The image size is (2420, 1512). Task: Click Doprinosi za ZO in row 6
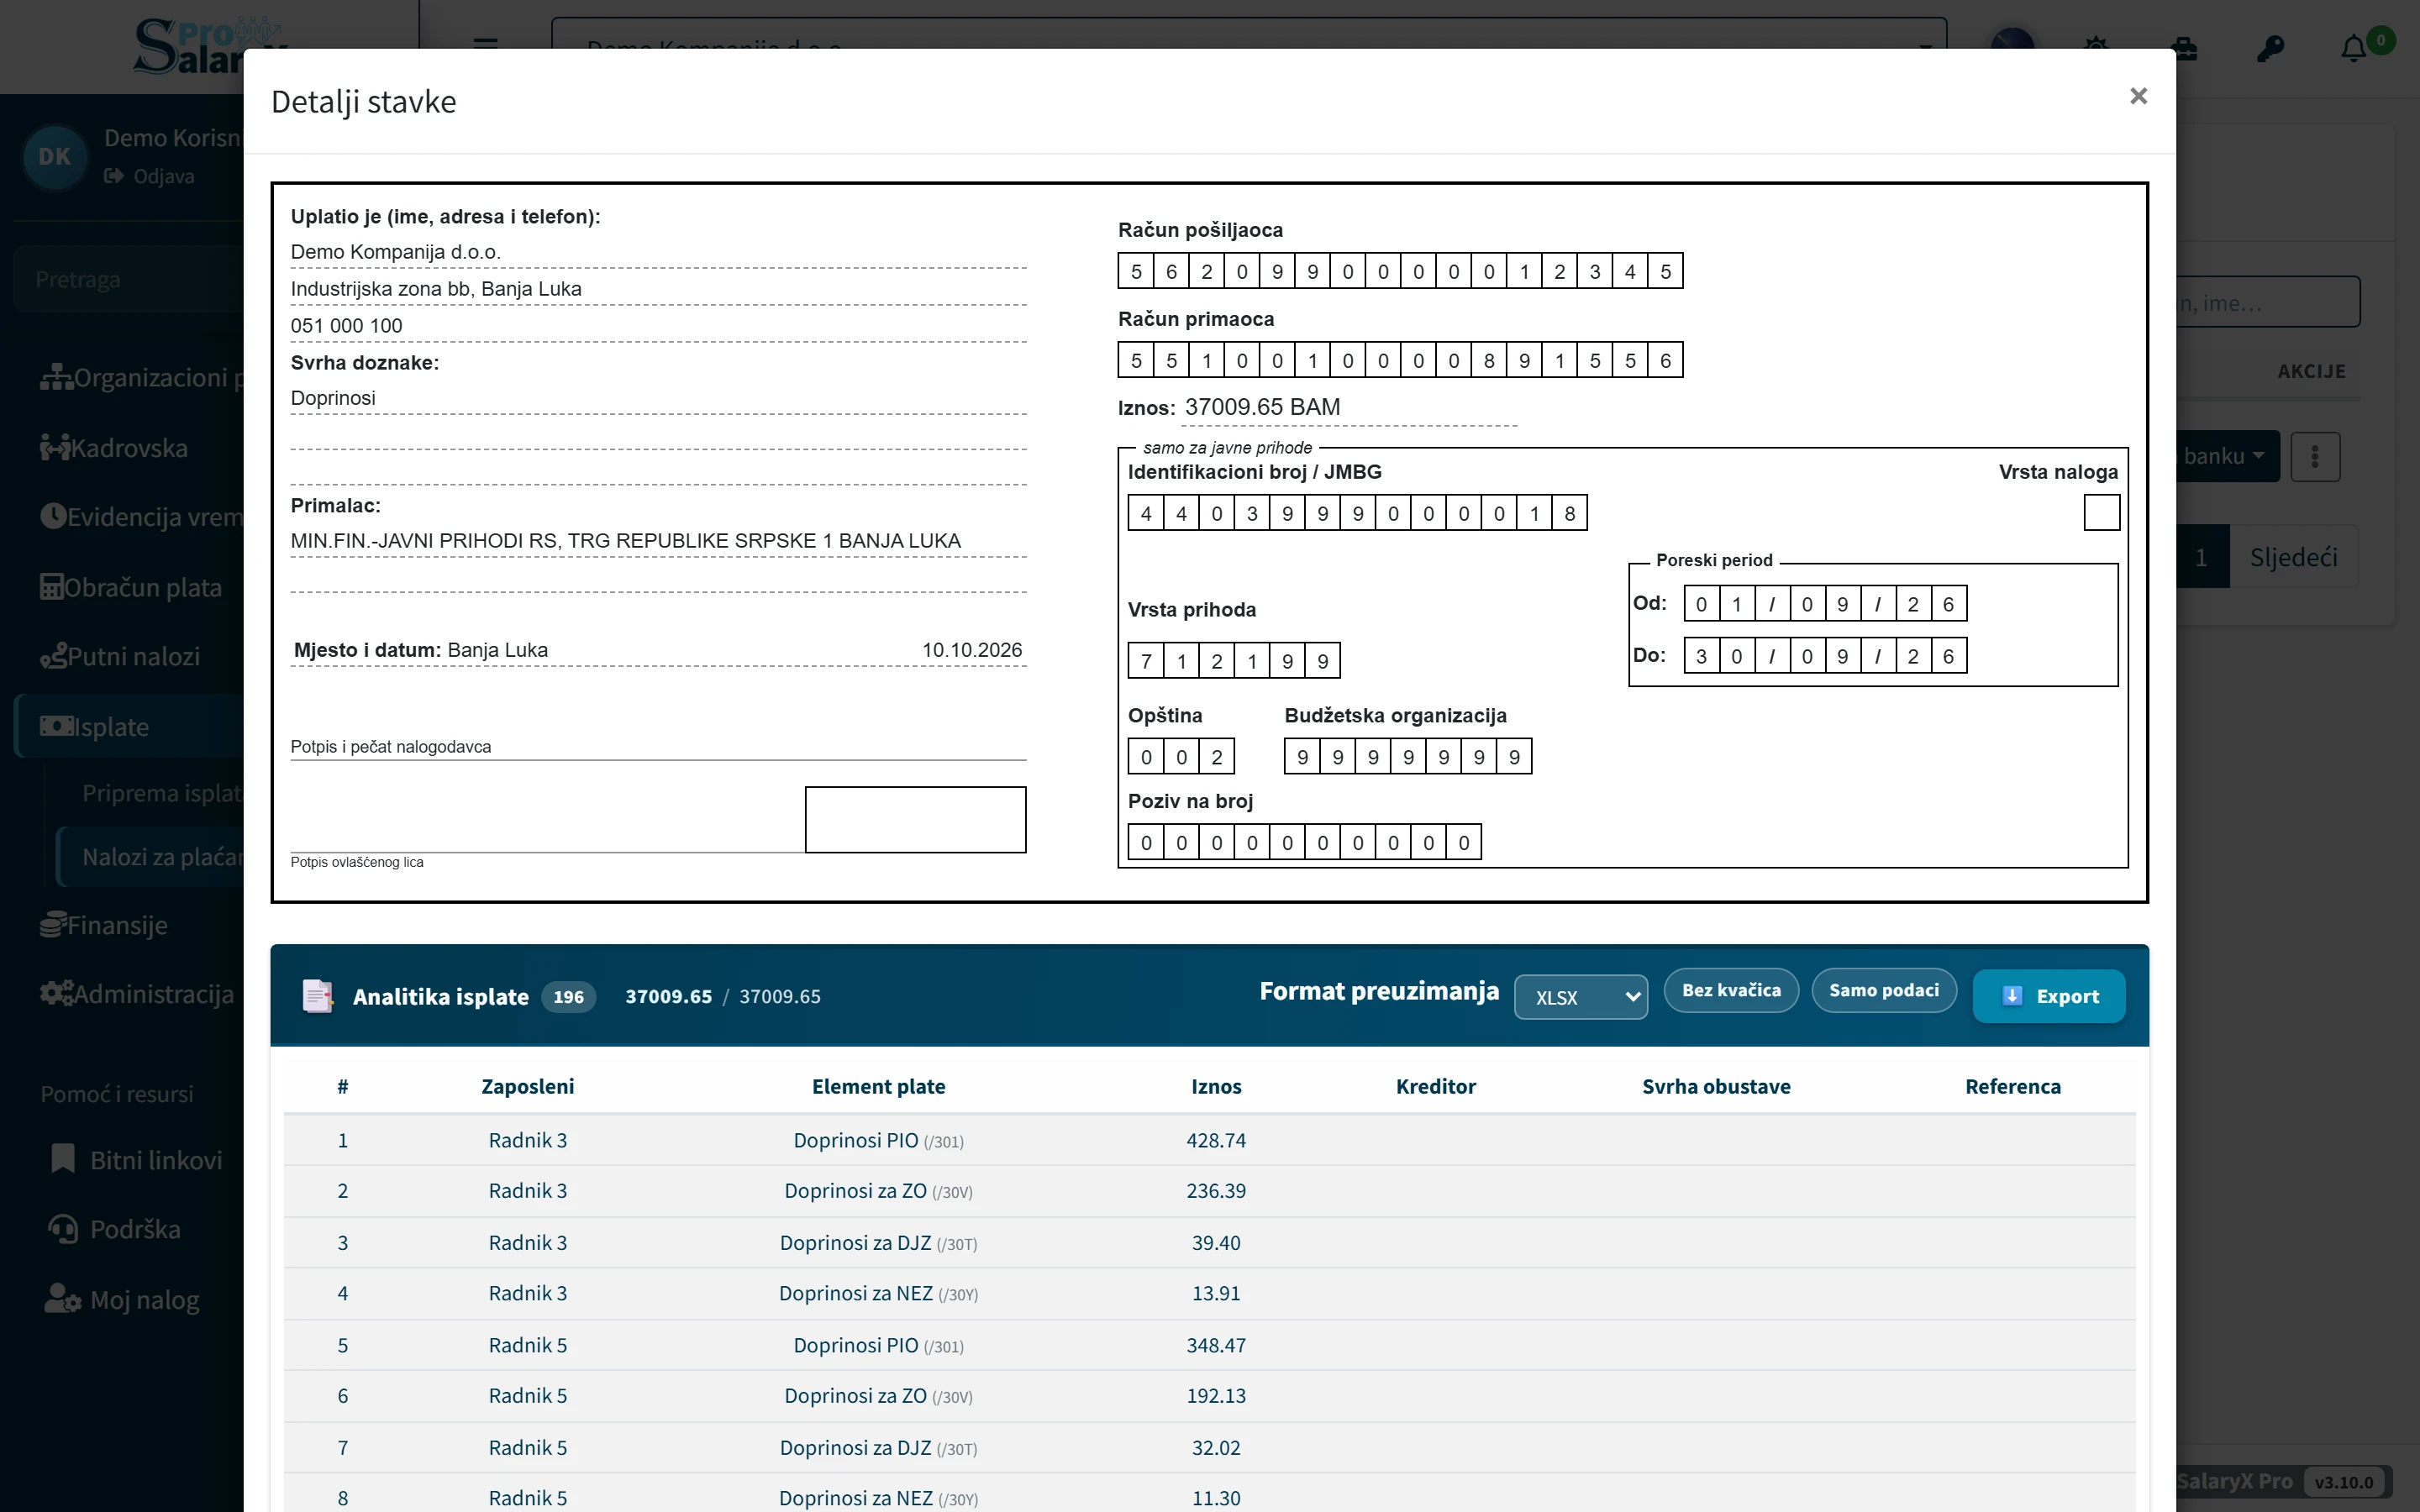878,1396
